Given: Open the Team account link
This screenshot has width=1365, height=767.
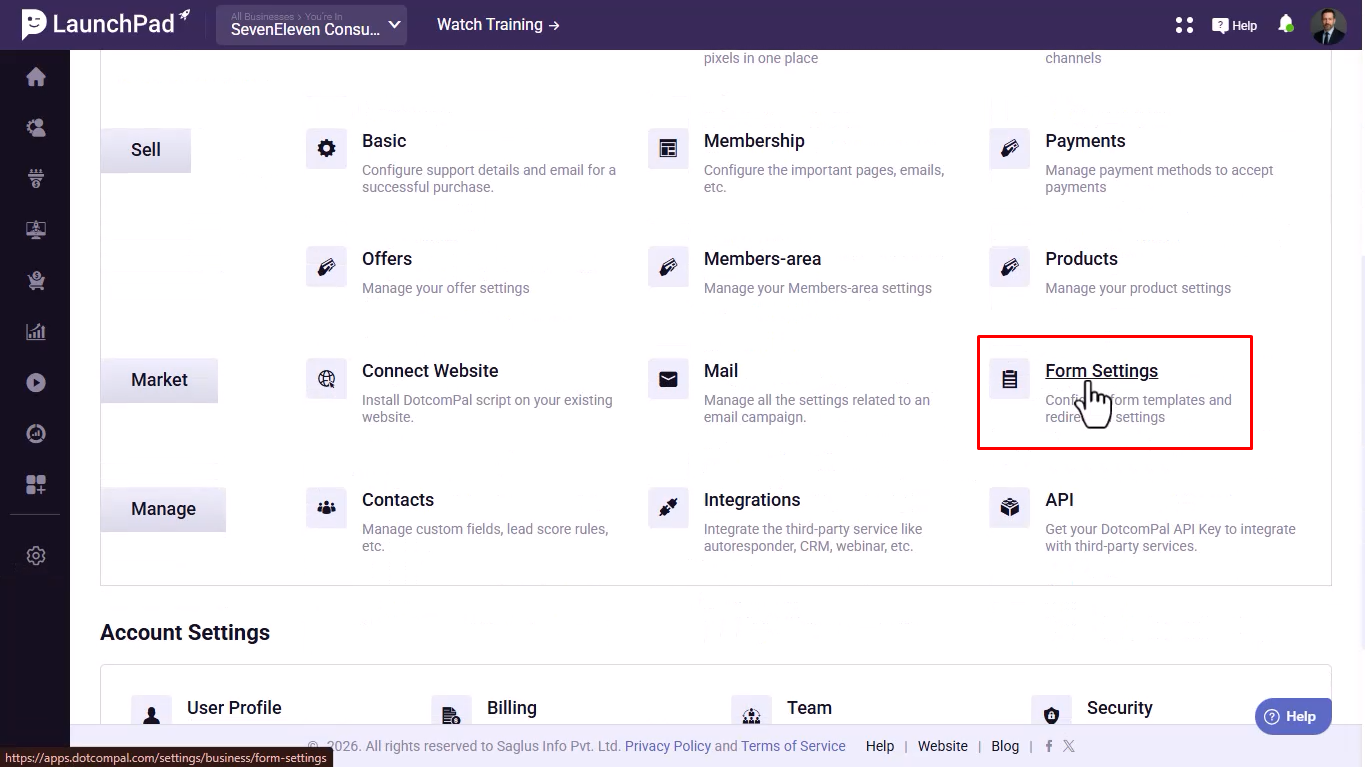Looking at the screenshot, I should coord(809,708).
